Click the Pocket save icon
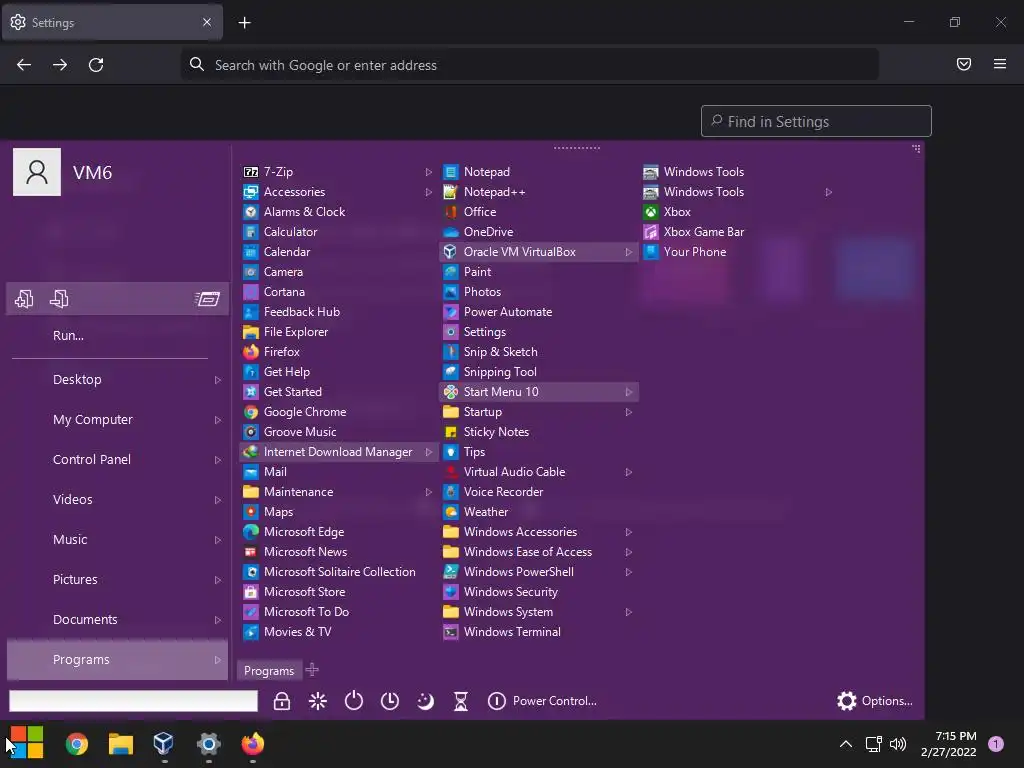1024x768 pixels. pyautogui.click(x=963, y=64)
